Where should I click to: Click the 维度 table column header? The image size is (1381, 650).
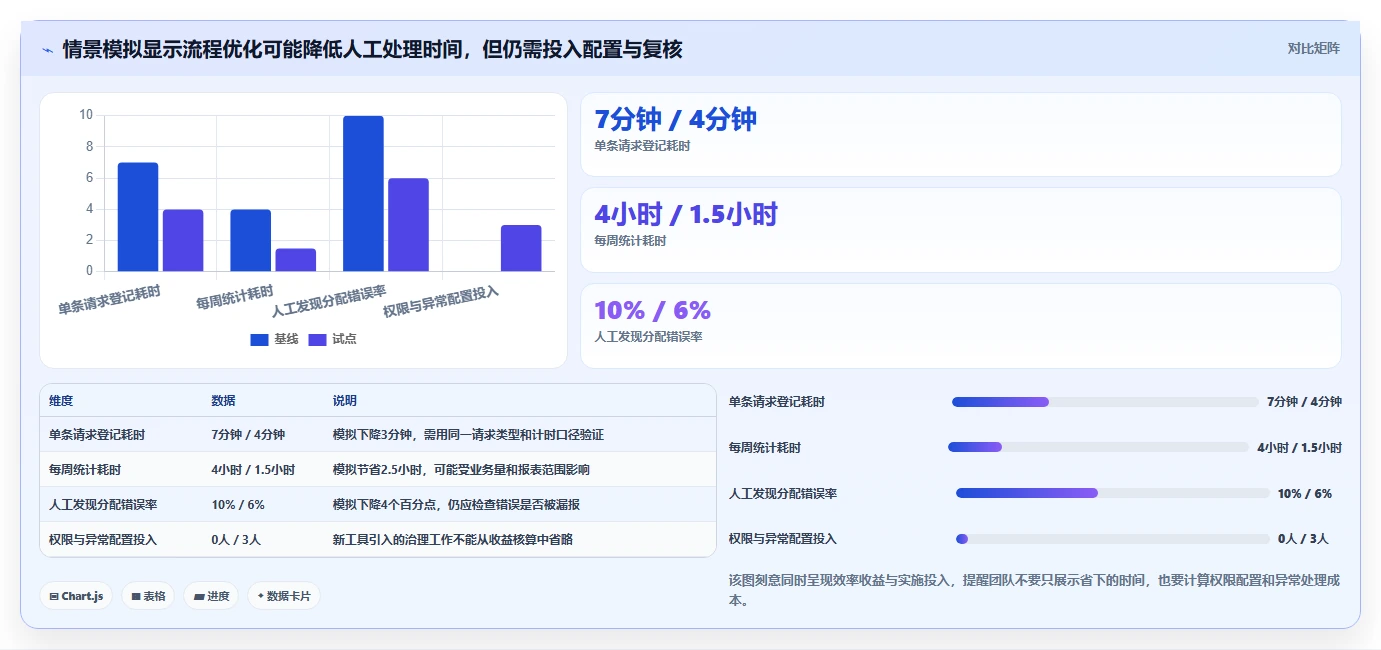click(61, 400)
